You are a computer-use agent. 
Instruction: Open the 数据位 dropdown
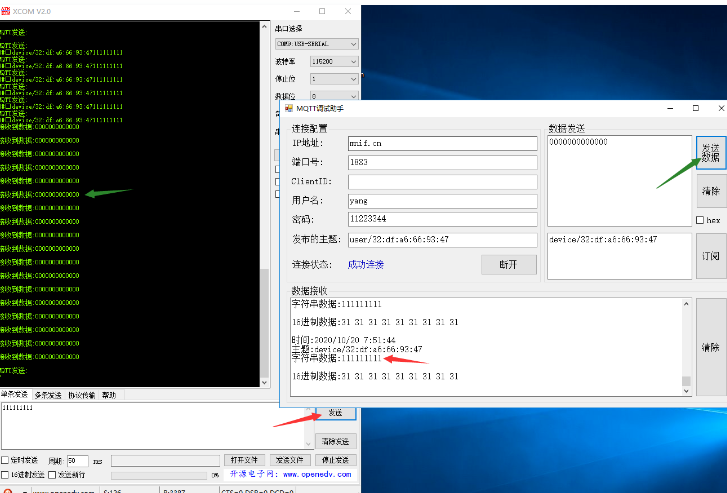click(x=334, y=96)
